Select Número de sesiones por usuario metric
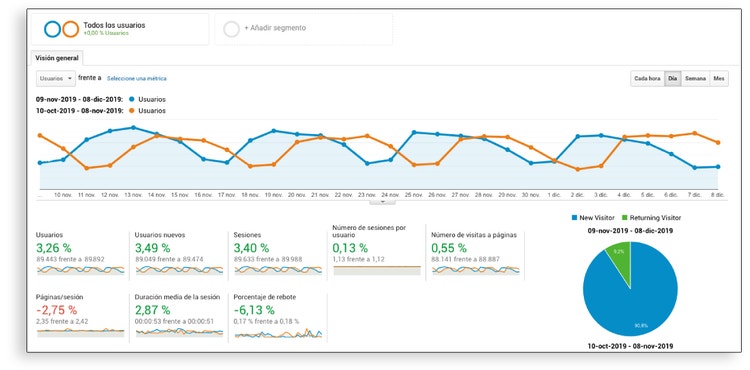Screen dimensions: 750x370 click(x=376, y=250)
